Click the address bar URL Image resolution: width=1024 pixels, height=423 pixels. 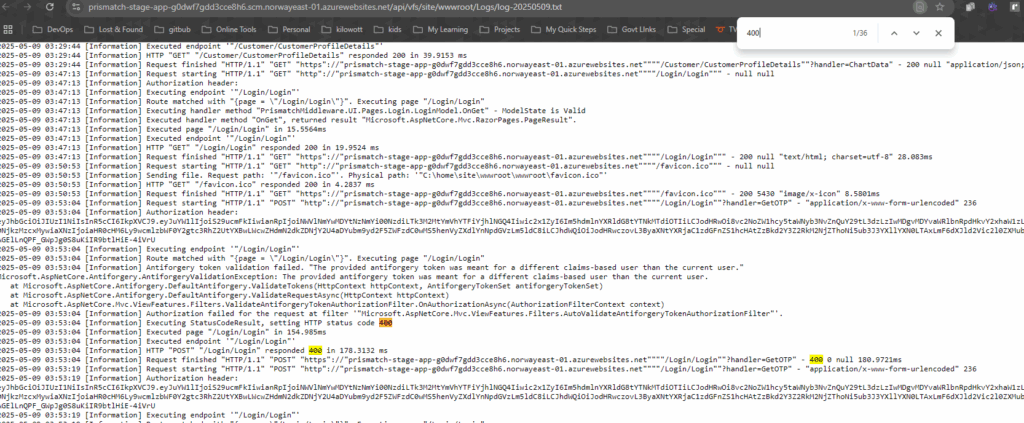[x=325, y=7]
